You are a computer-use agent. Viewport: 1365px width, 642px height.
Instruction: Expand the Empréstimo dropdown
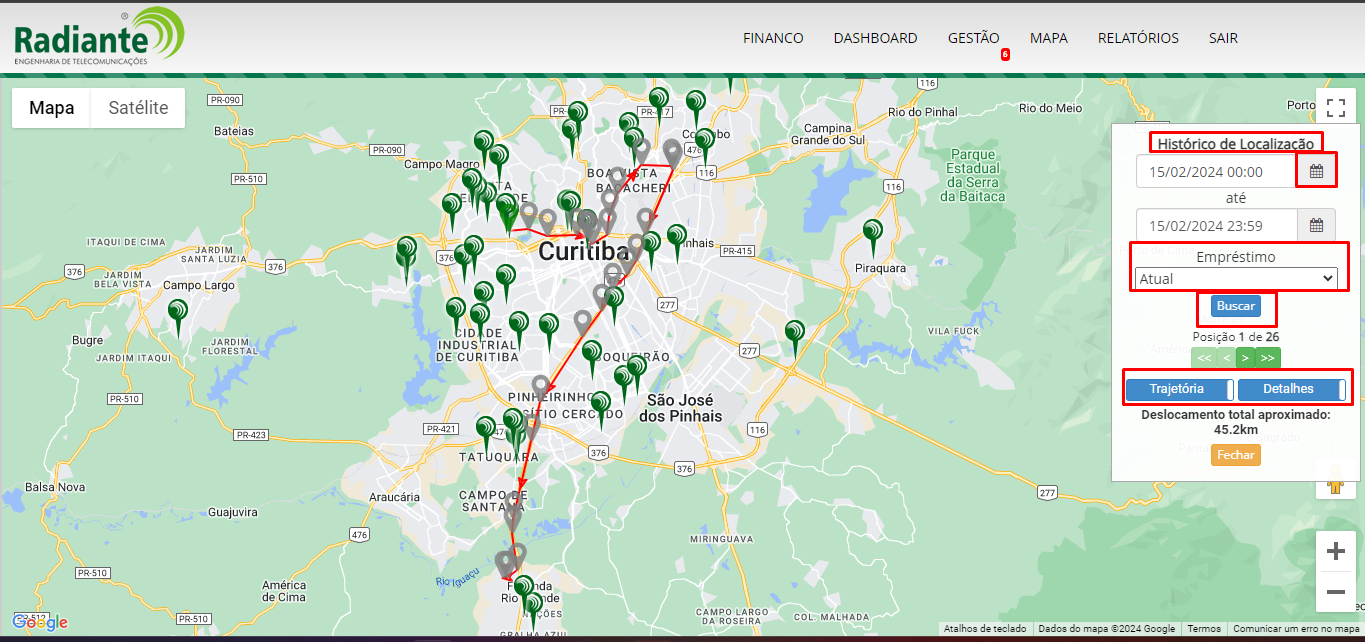click(1236, 279)
